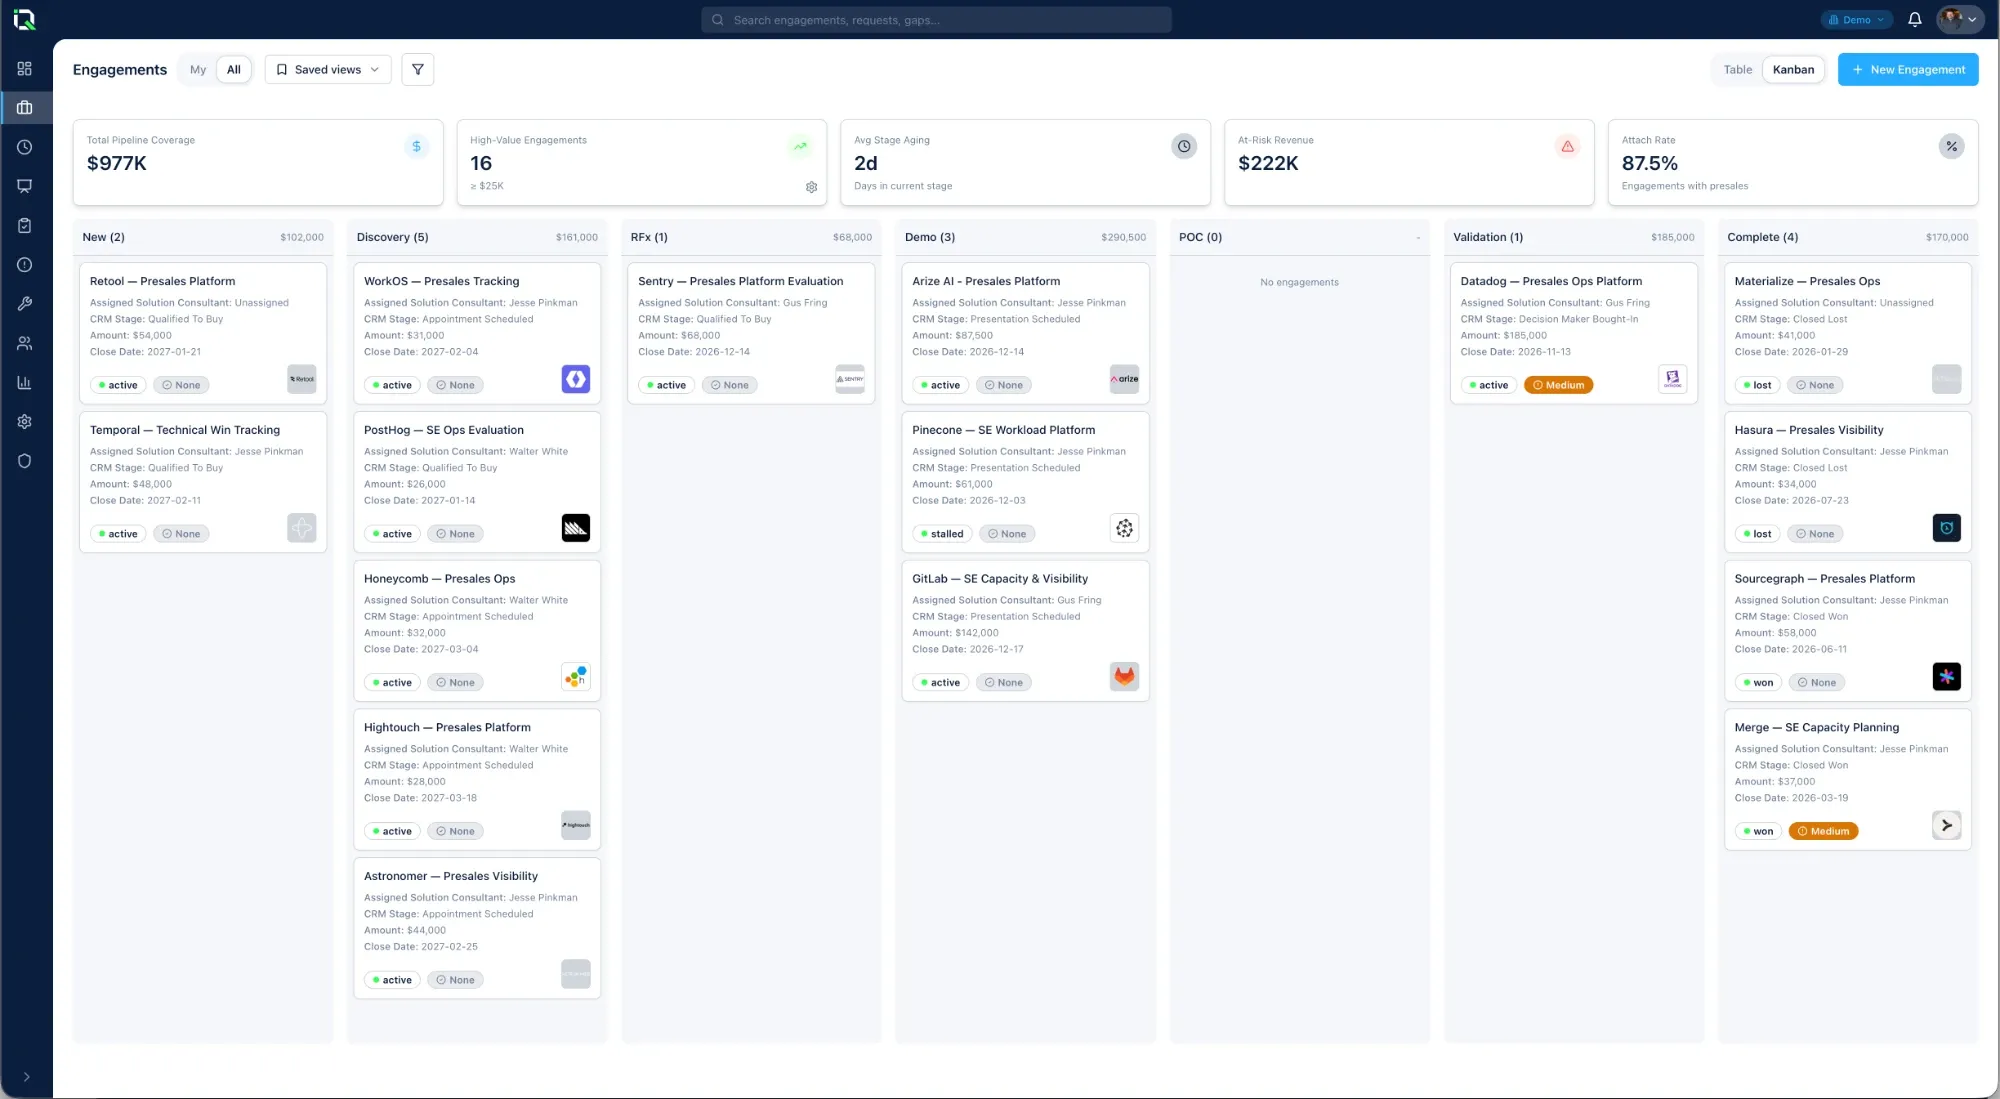Viewport: 2000px width, 1099px height.
Task: Open the Demo environment dropdown
Action: [1856, 20]
